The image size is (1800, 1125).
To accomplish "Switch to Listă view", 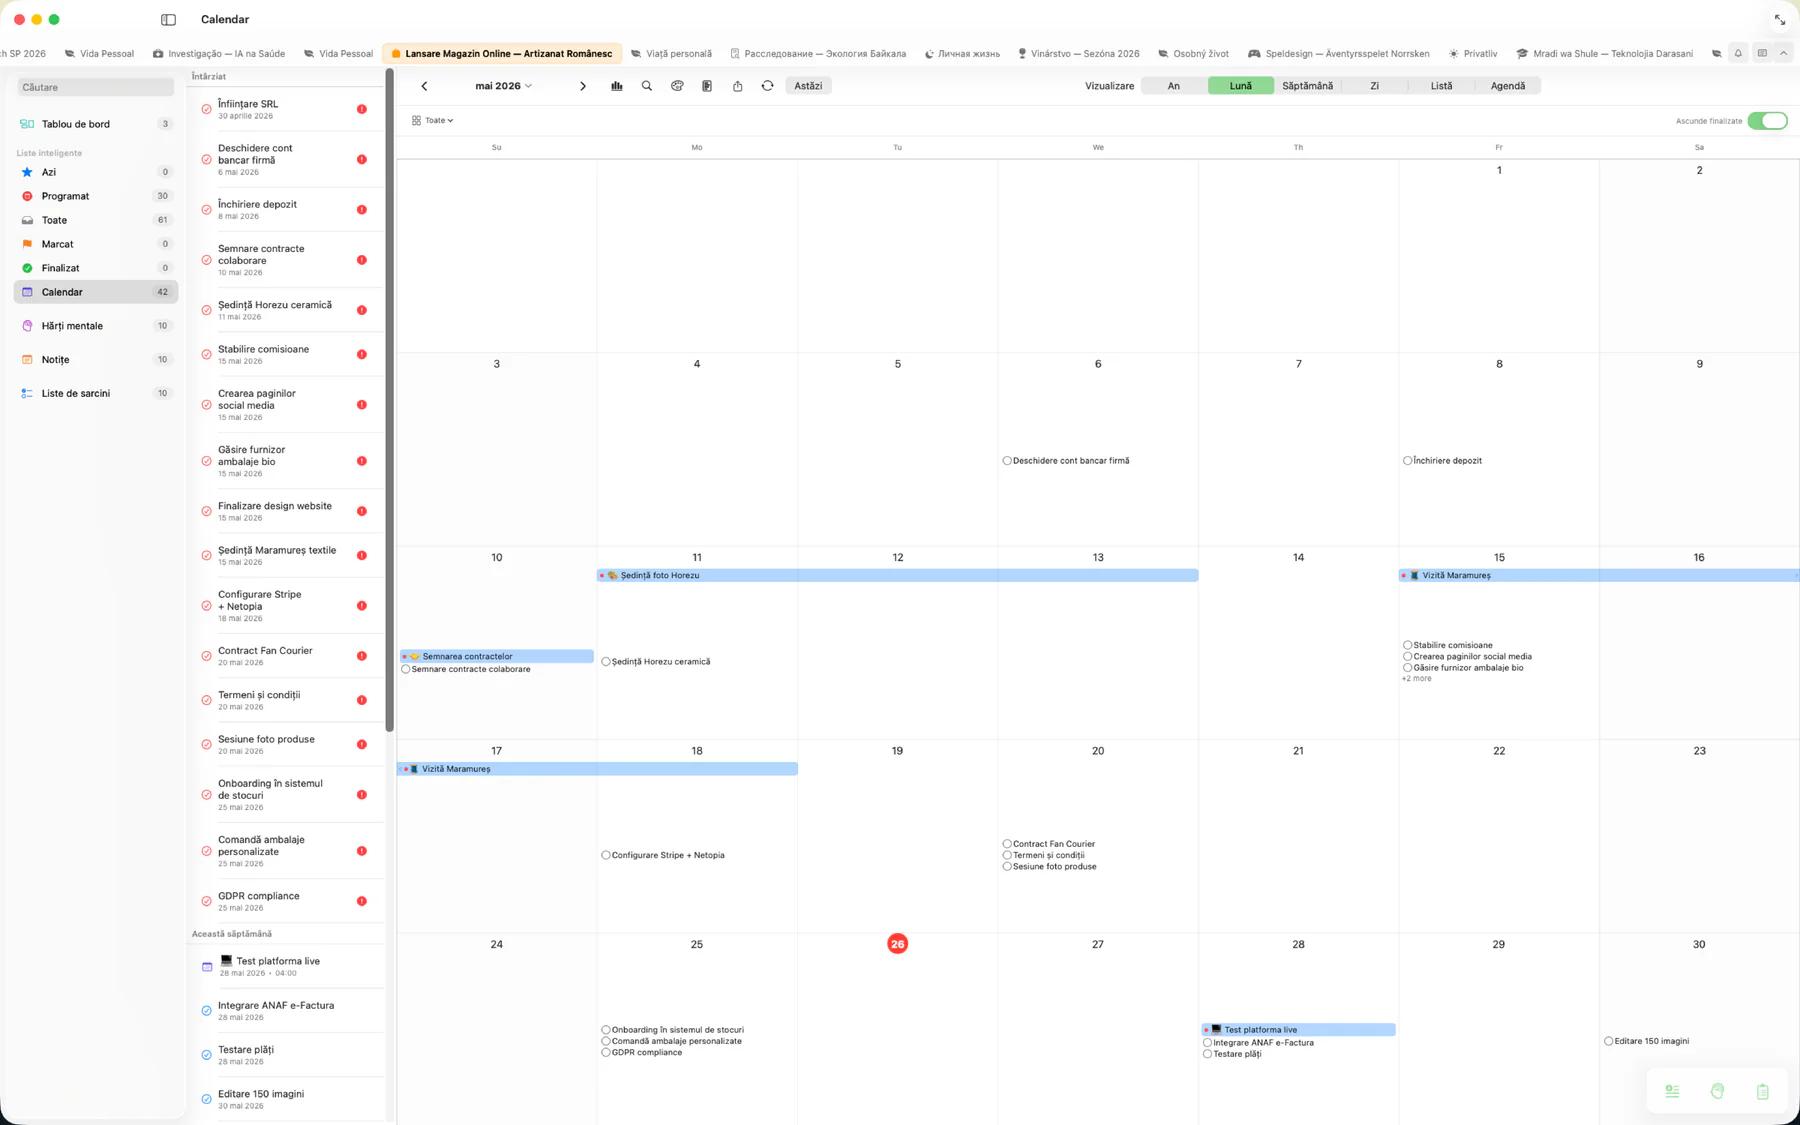I will pyautogui.click(x=1441, y=86).
